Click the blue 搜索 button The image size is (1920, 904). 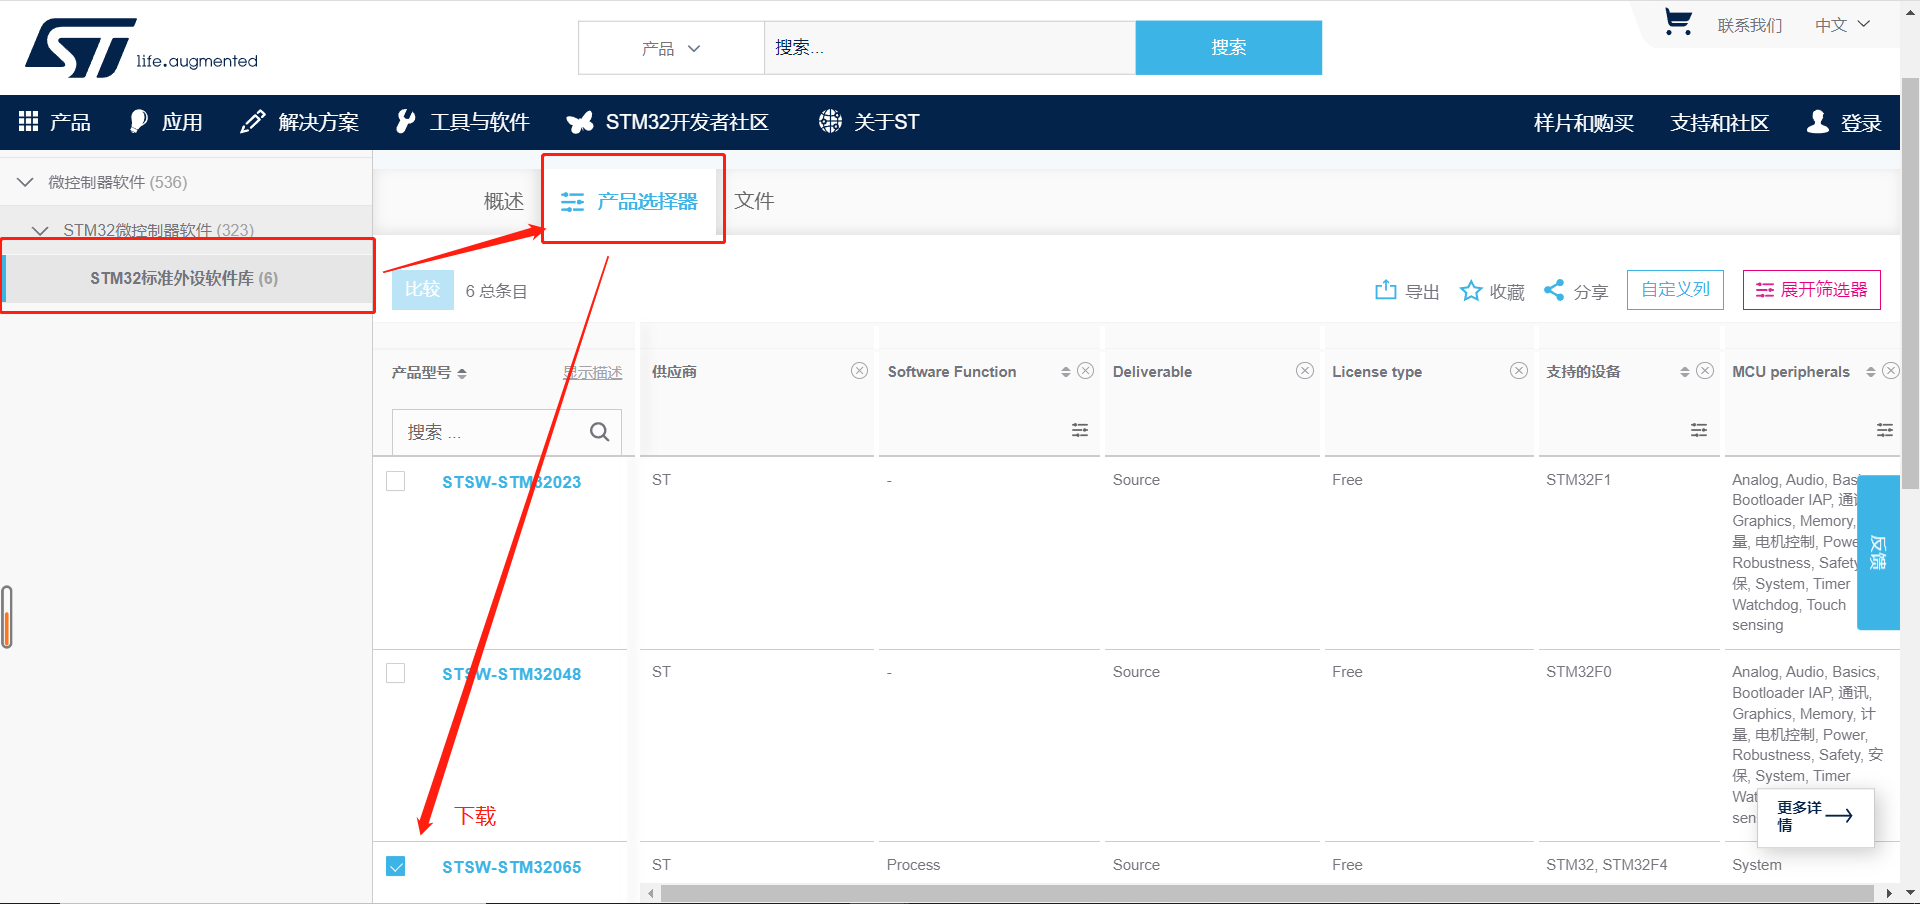click(1229, 48)
